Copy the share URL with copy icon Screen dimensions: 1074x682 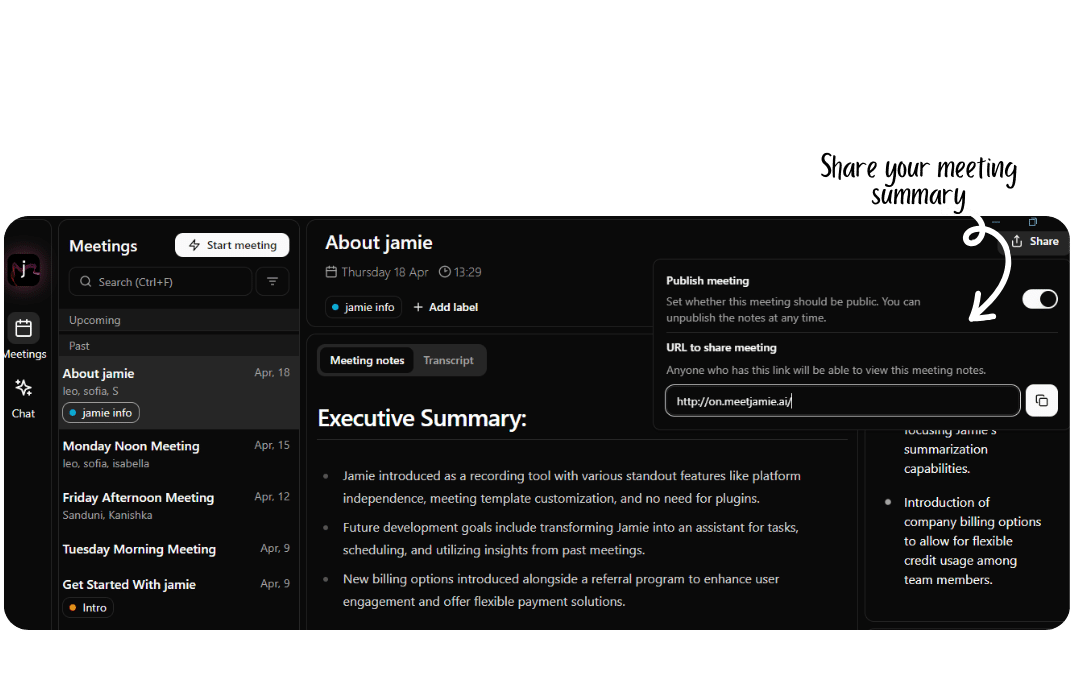1041,401
